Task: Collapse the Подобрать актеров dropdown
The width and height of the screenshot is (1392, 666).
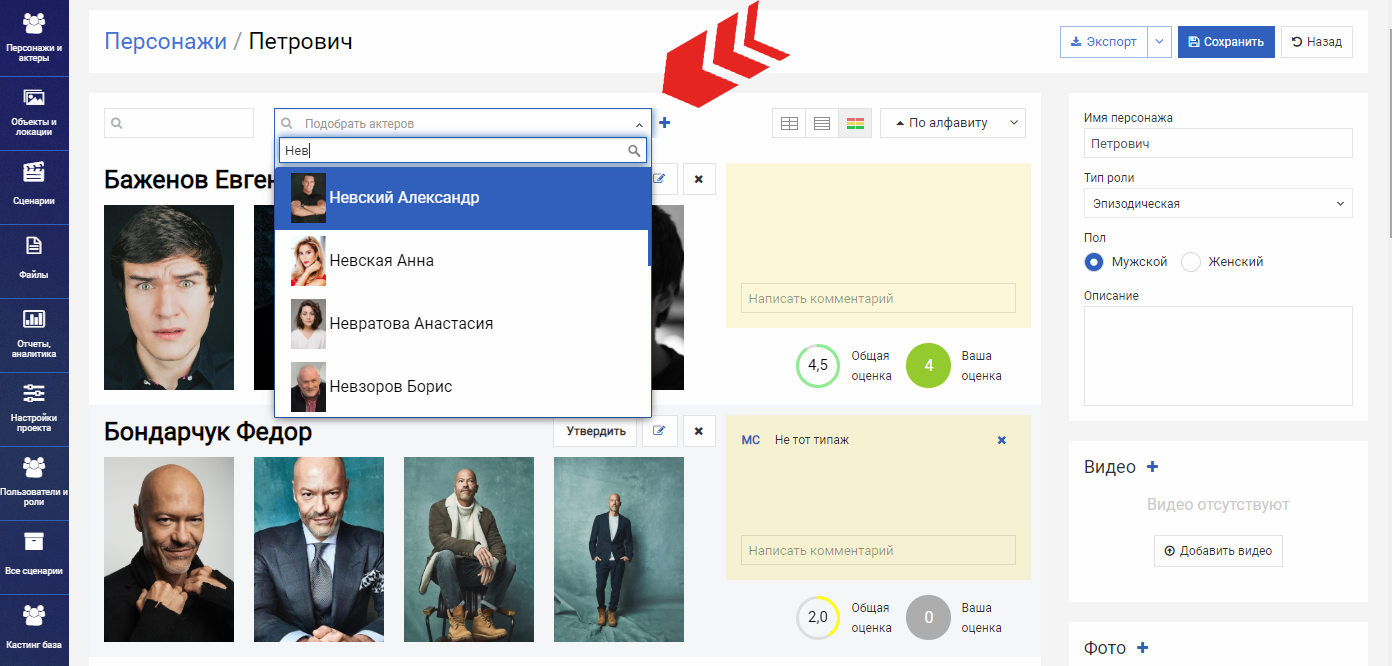Action: [x=639, y=125]
